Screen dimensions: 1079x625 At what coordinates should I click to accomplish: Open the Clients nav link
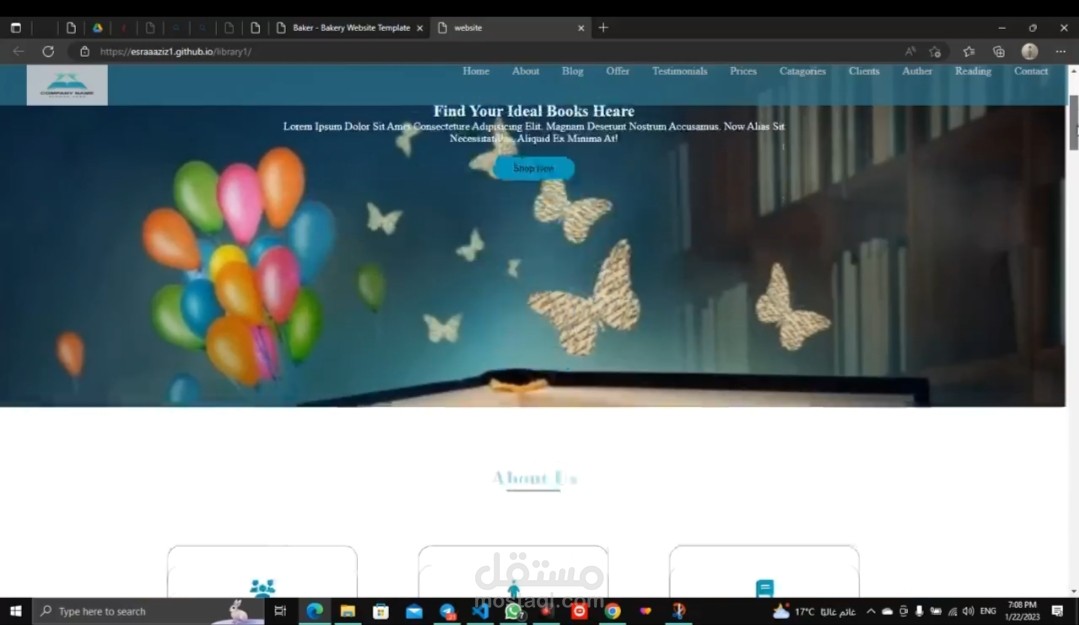tap(864, 71)
